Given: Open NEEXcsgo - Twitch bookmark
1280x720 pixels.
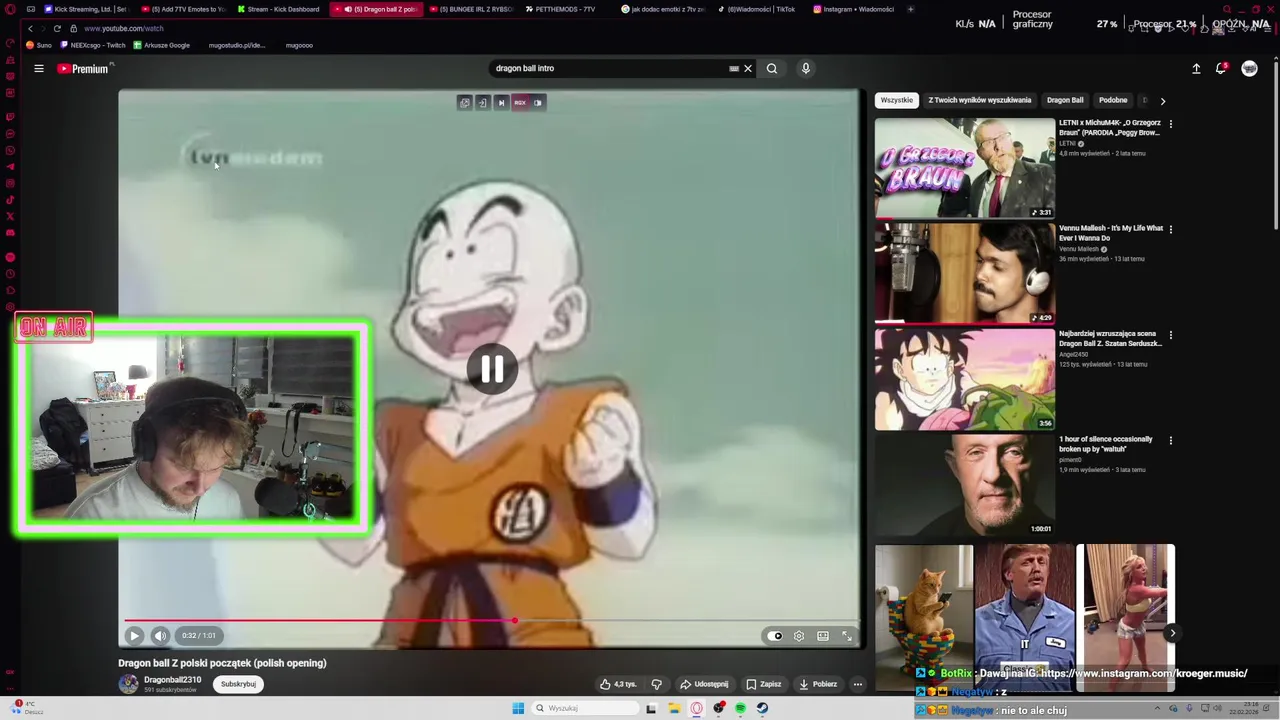Looking at the screenshot, I should pos(93,45).
